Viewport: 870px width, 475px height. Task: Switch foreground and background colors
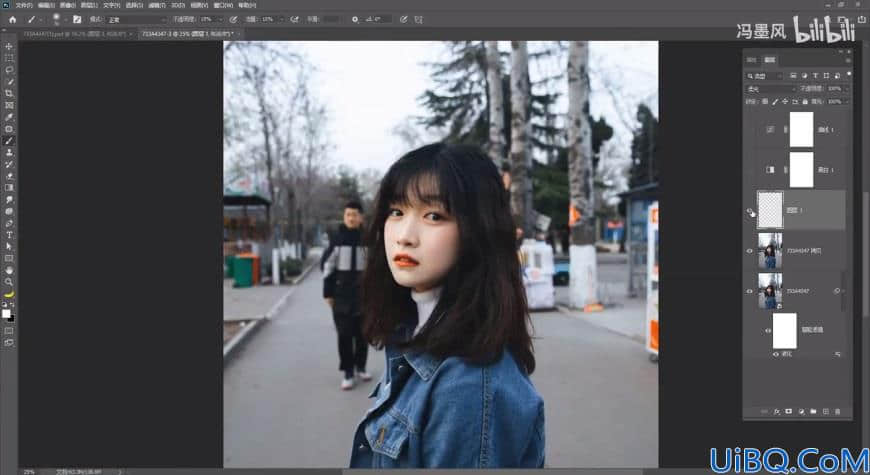[x=12, y=305]
